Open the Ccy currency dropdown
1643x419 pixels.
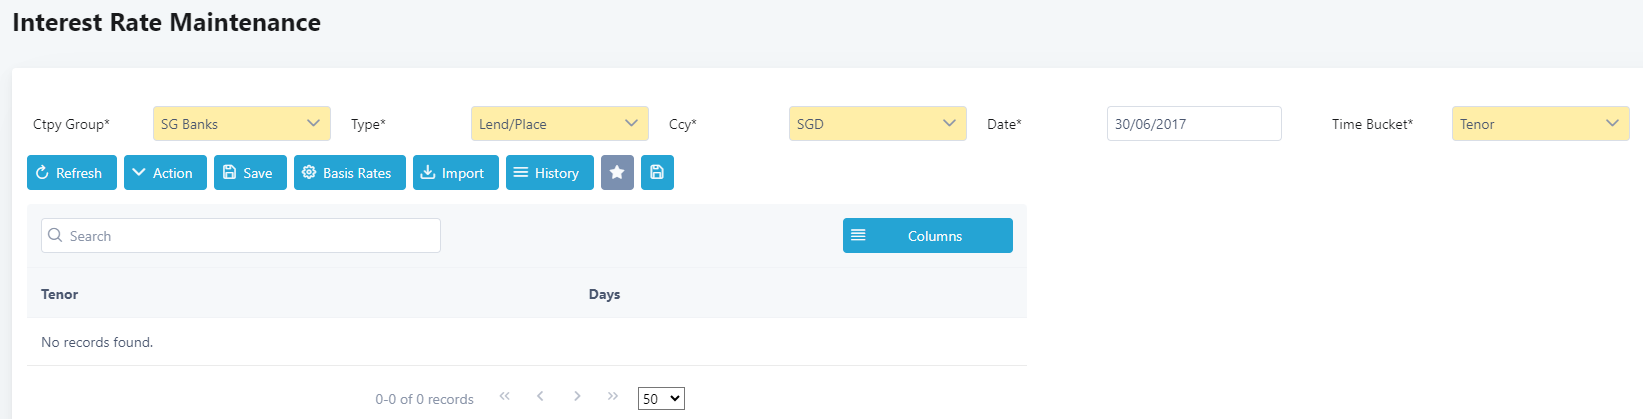[877, 124]
